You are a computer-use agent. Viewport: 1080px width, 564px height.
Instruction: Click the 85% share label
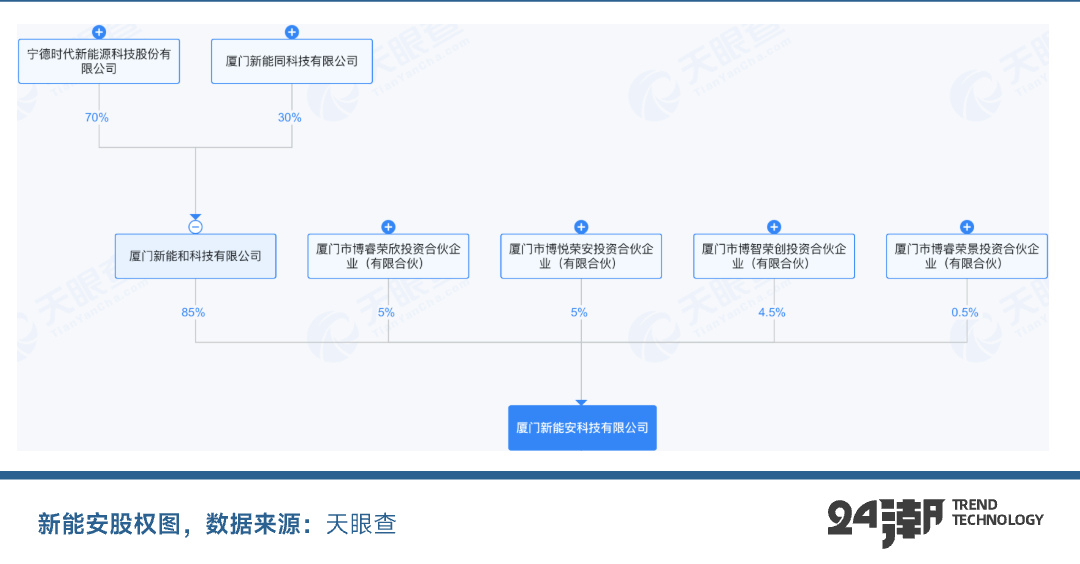[x=193, y=313]
